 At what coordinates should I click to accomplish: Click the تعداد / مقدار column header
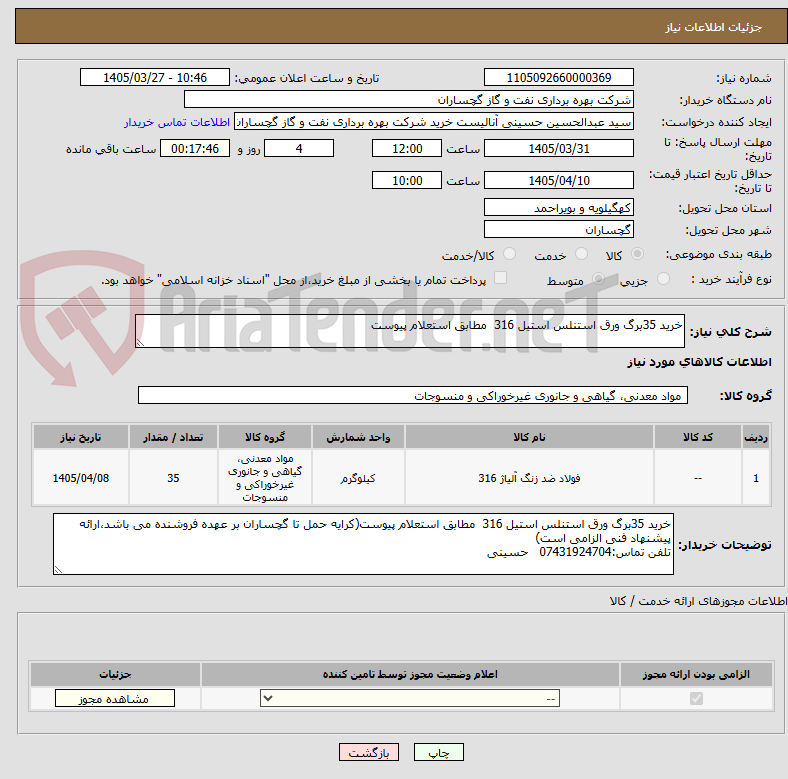coord(173,437)
